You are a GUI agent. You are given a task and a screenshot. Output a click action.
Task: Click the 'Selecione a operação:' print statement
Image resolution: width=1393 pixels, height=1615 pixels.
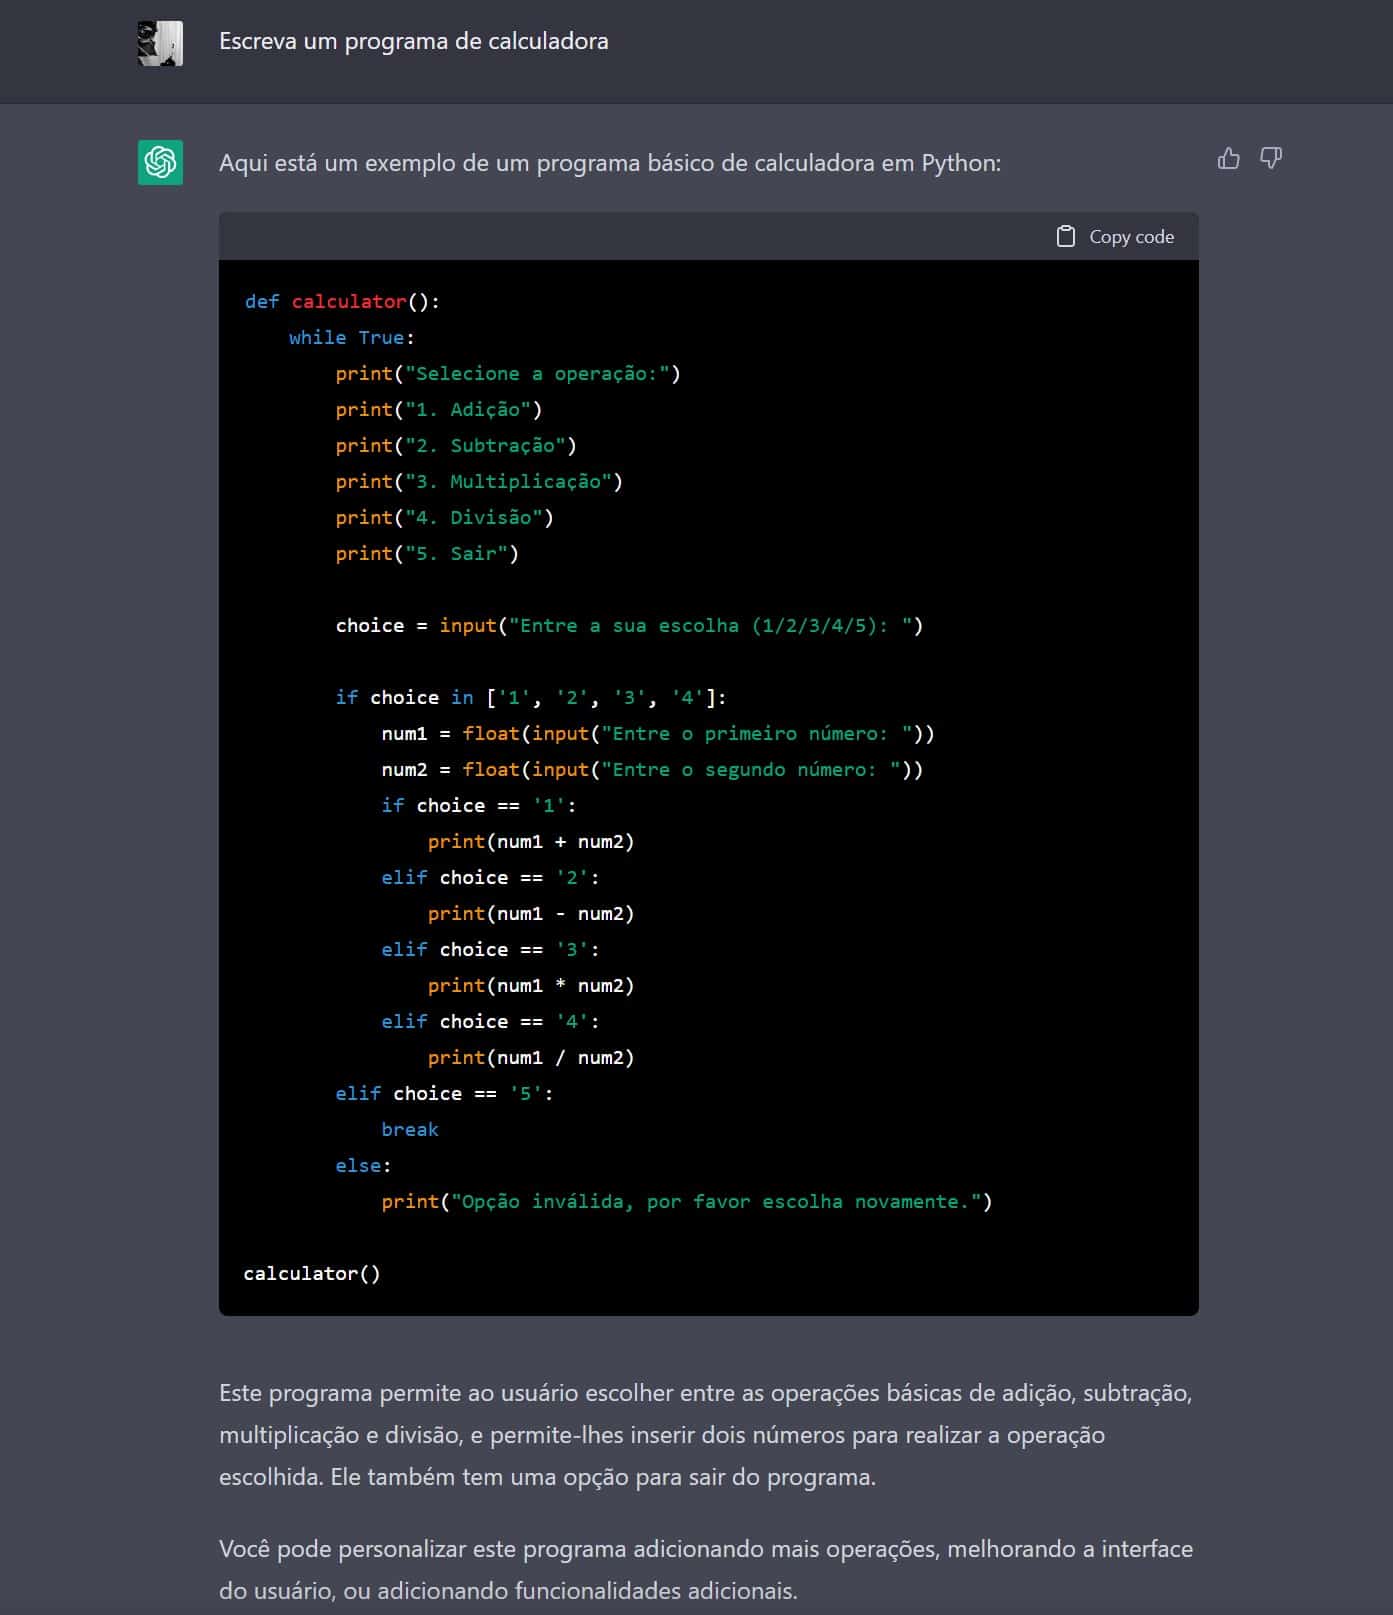507,374
